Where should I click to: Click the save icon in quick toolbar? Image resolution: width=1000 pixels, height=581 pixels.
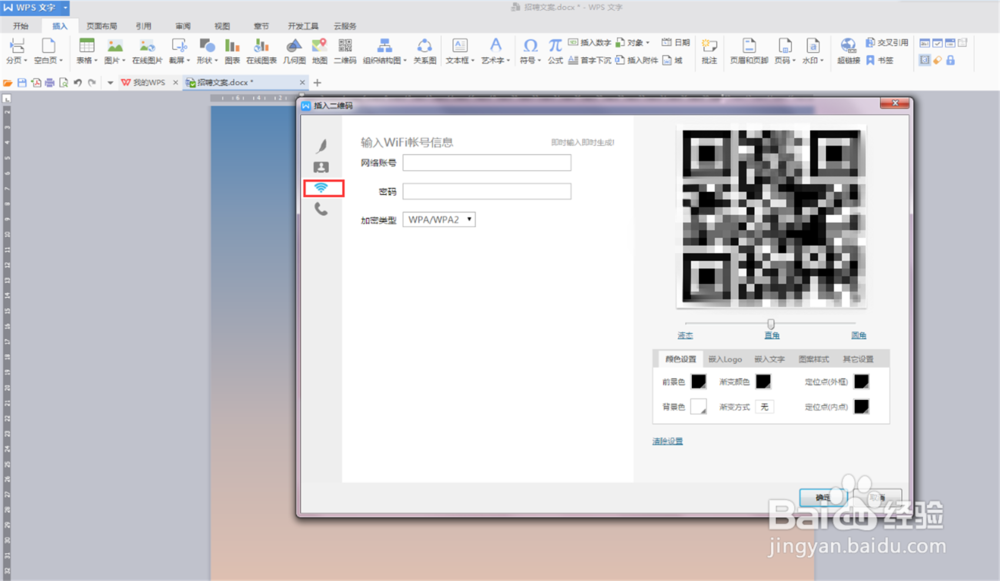pyautogui.click(x=22, y=83)
